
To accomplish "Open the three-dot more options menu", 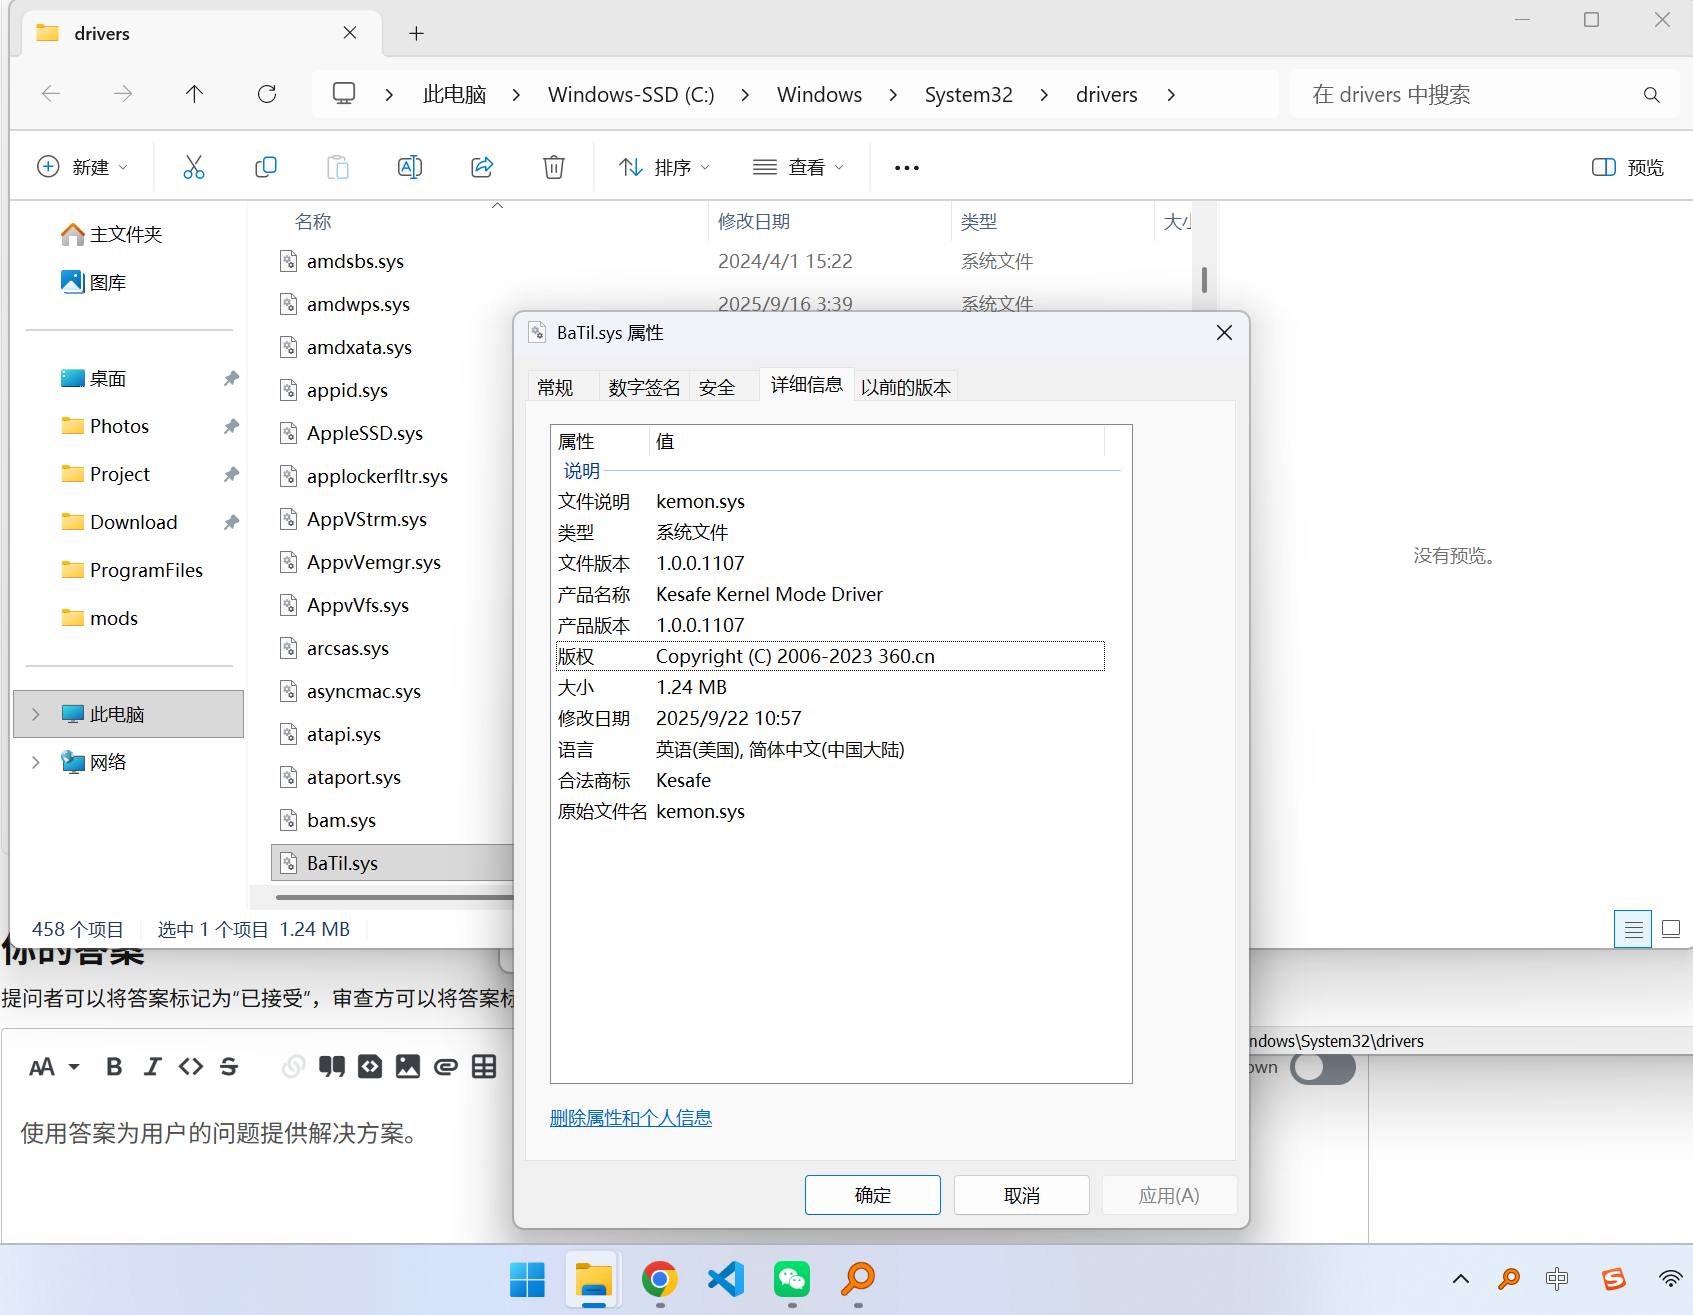I will (907, 167).
